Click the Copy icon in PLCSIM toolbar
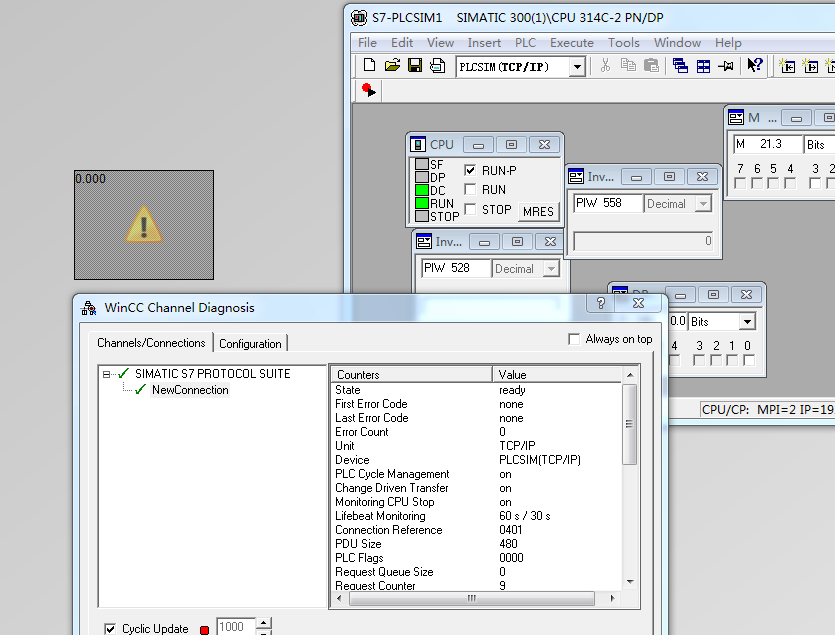 click(x=628, y=66)
